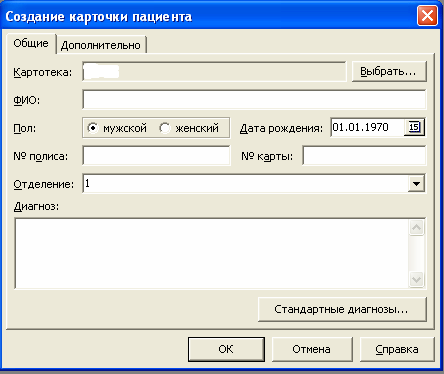Open Стандартные диагнозы... list

[x=342, y=309]
